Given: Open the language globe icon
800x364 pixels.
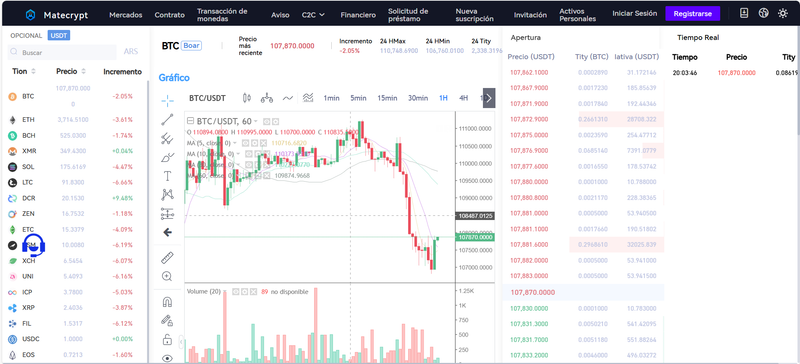Looking at the screenshot, I should 763,13.
